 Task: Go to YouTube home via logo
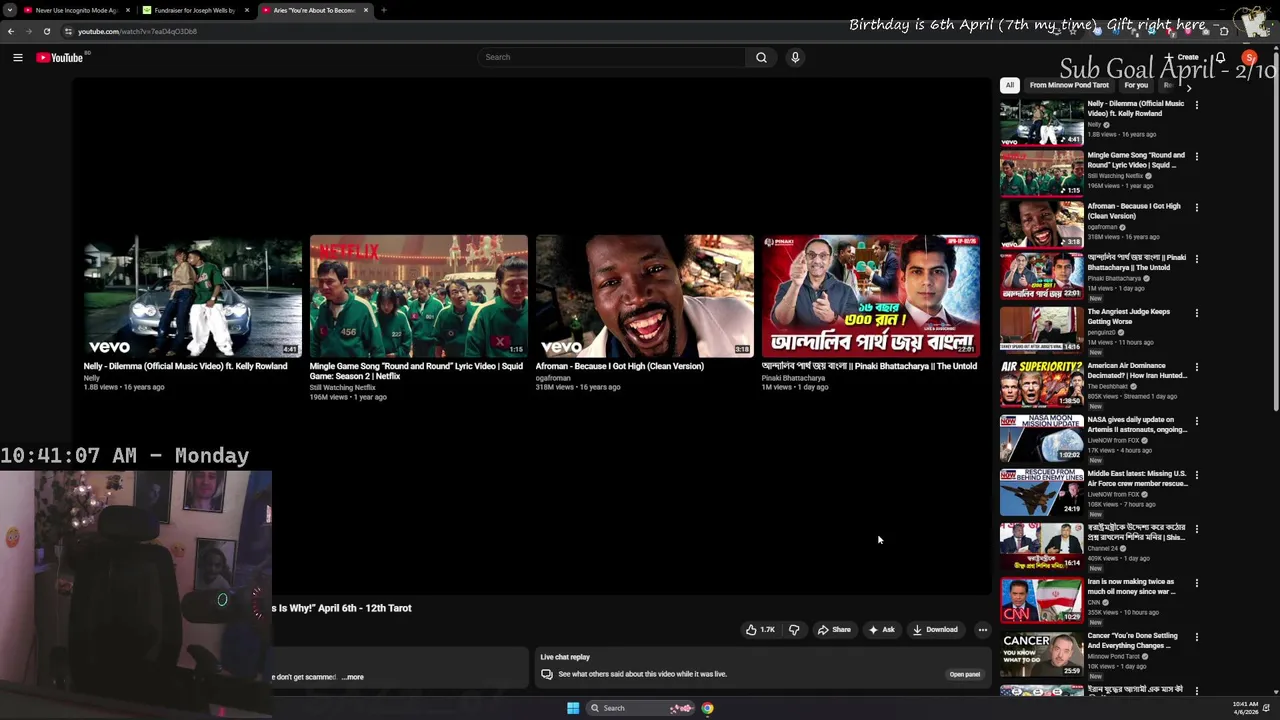[60, 58]
